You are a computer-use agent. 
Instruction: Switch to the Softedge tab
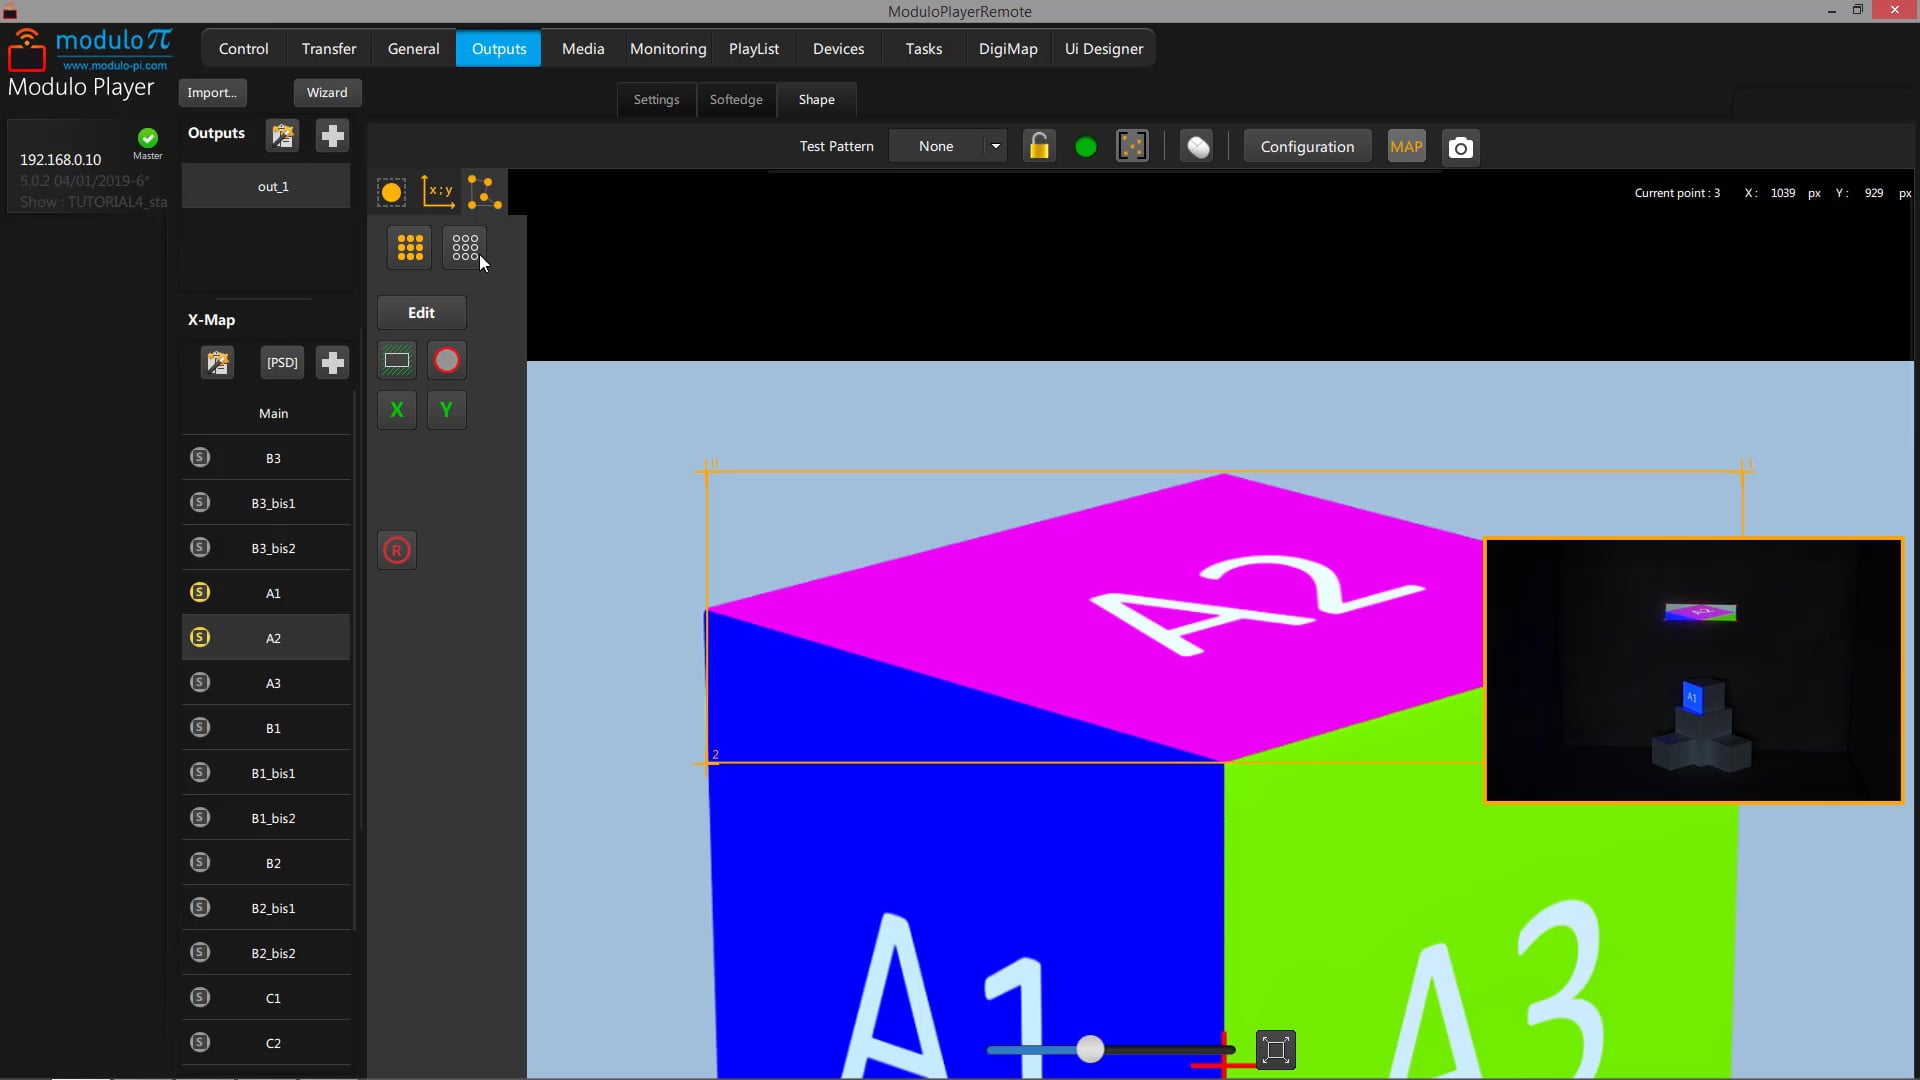[x=736, y=100]
